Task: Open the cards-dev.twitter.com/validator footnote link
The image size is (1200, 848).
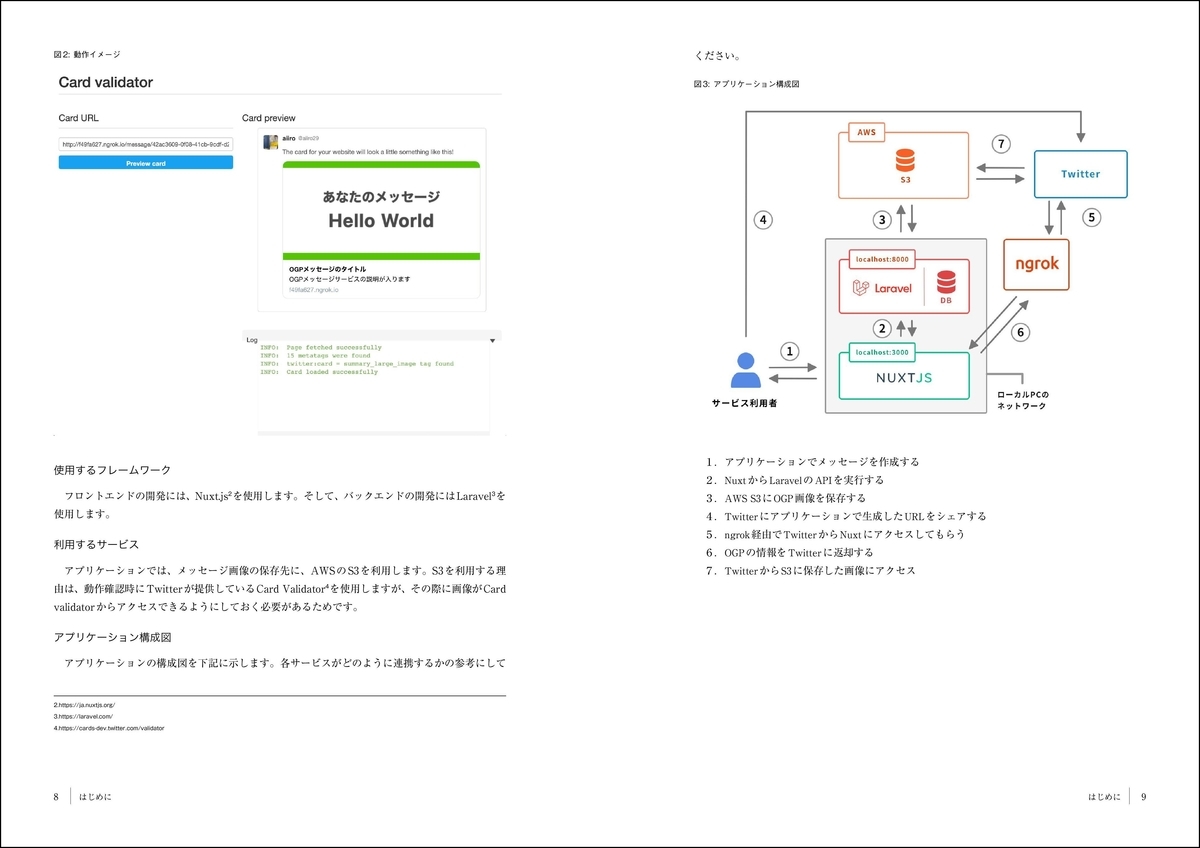Action: pos(110,728)
